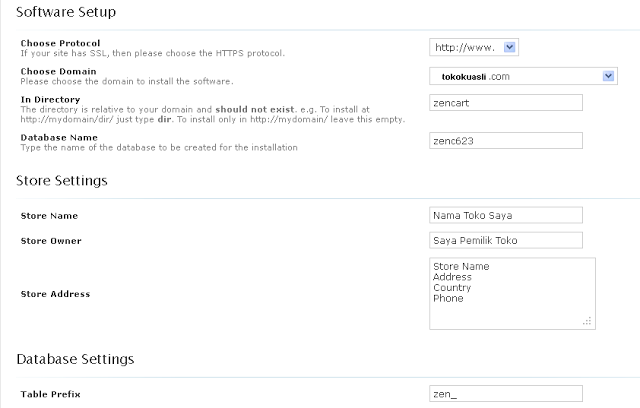Click the In Directory input field
This screenshot has height=408, width=640.
point(505,102)
